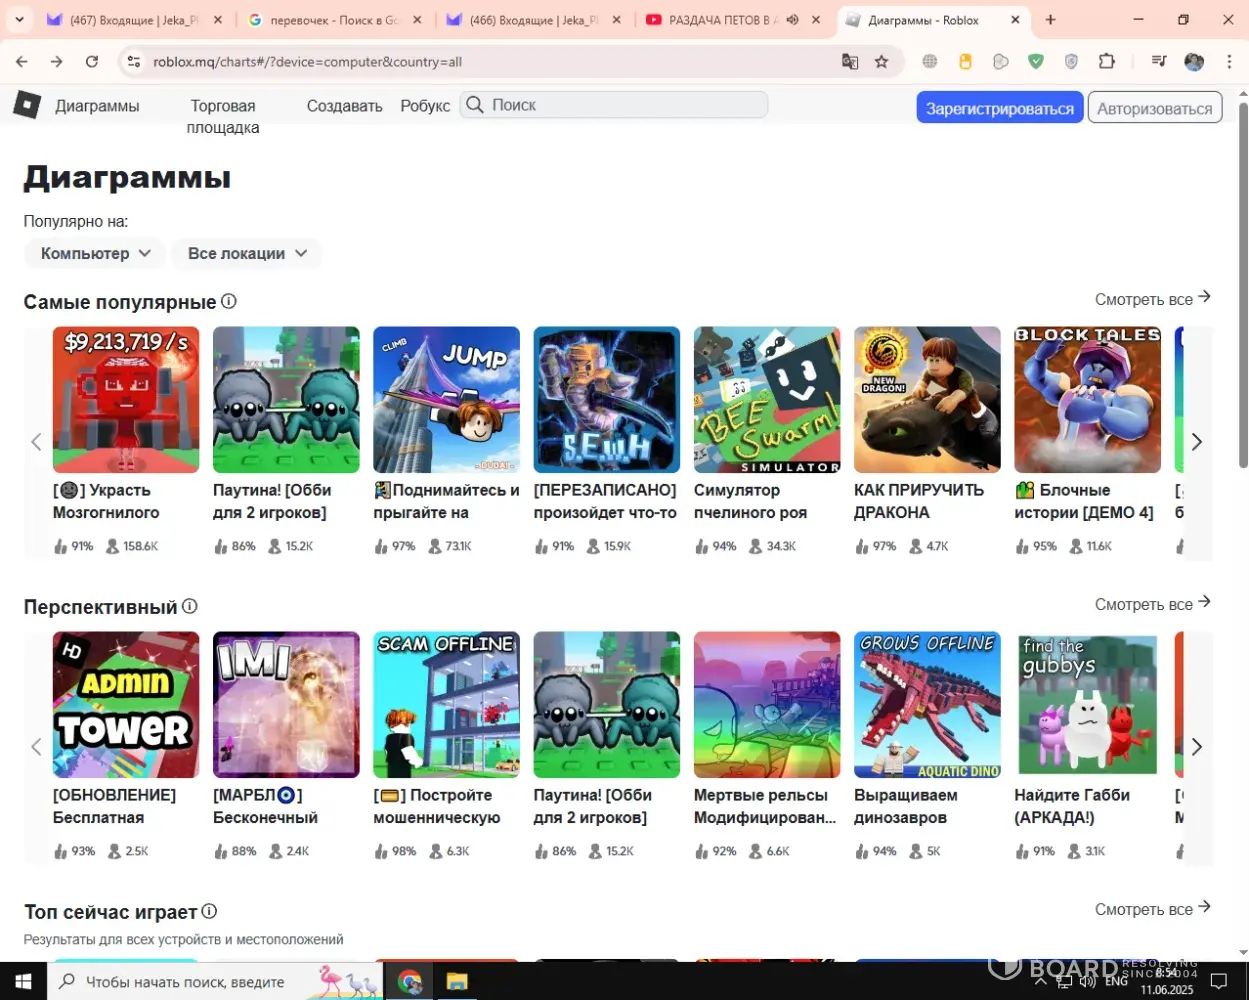Viewport: 1249px width, 1000px height.
Task: Bookmark the page with the star icon
Action: pyautogui.click(x=881, y=62)
